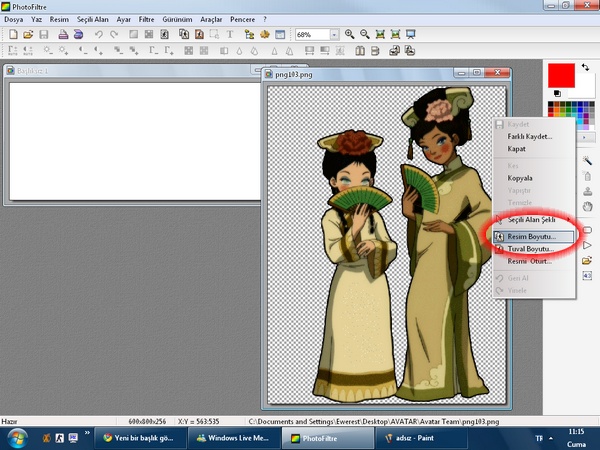The image size is (600, 450).
Task: Select the Rounded rectangle selection shape
Action: click(x=587, y=230)
